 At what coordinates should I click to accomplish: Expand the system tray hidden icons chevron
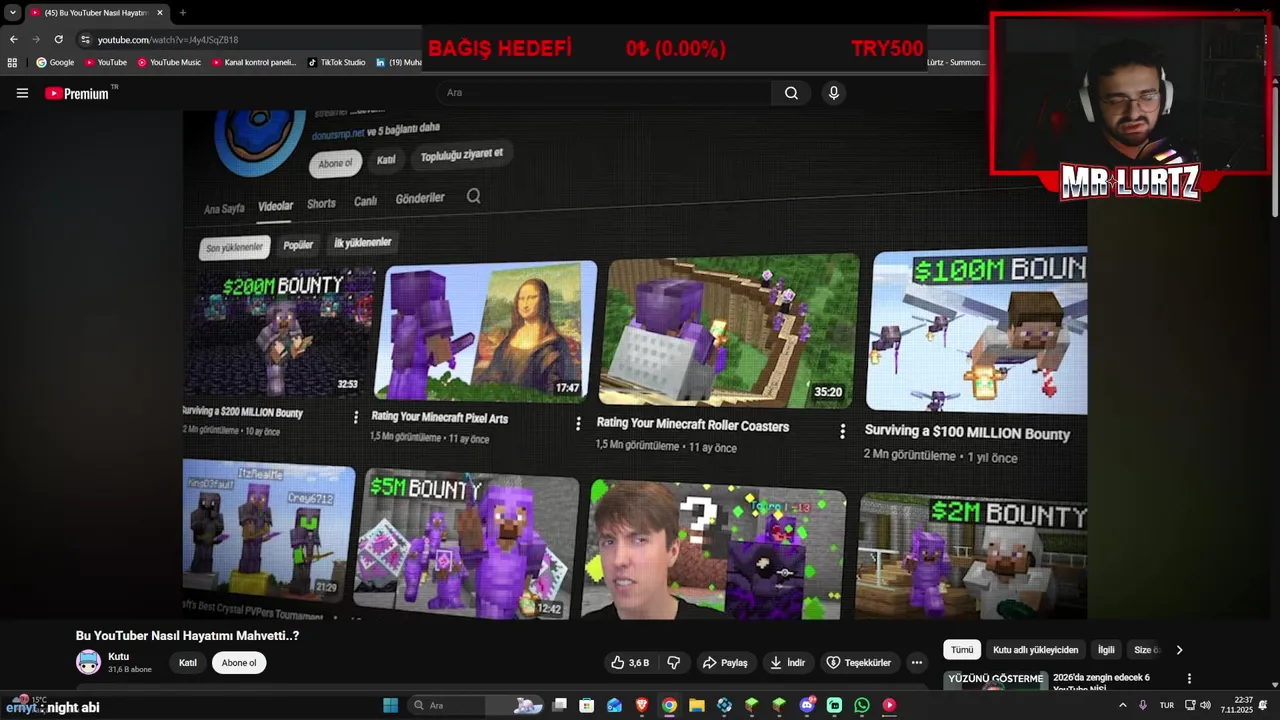1122,705
